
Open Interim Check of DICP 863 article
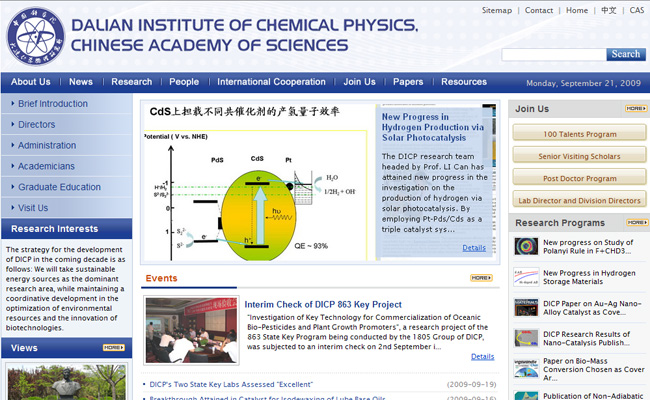point(323,304)
